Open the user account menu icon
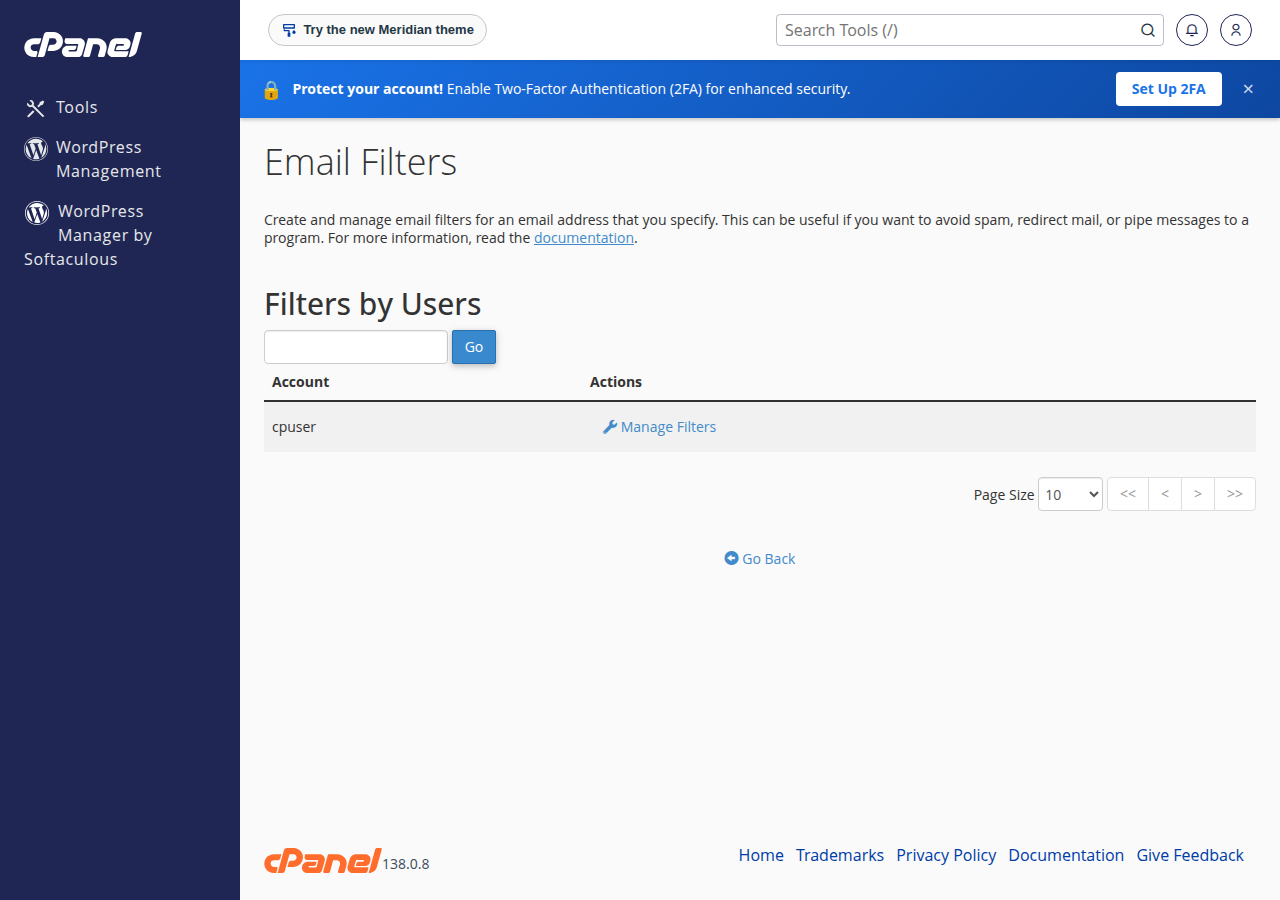 (x=1236, y=30)
